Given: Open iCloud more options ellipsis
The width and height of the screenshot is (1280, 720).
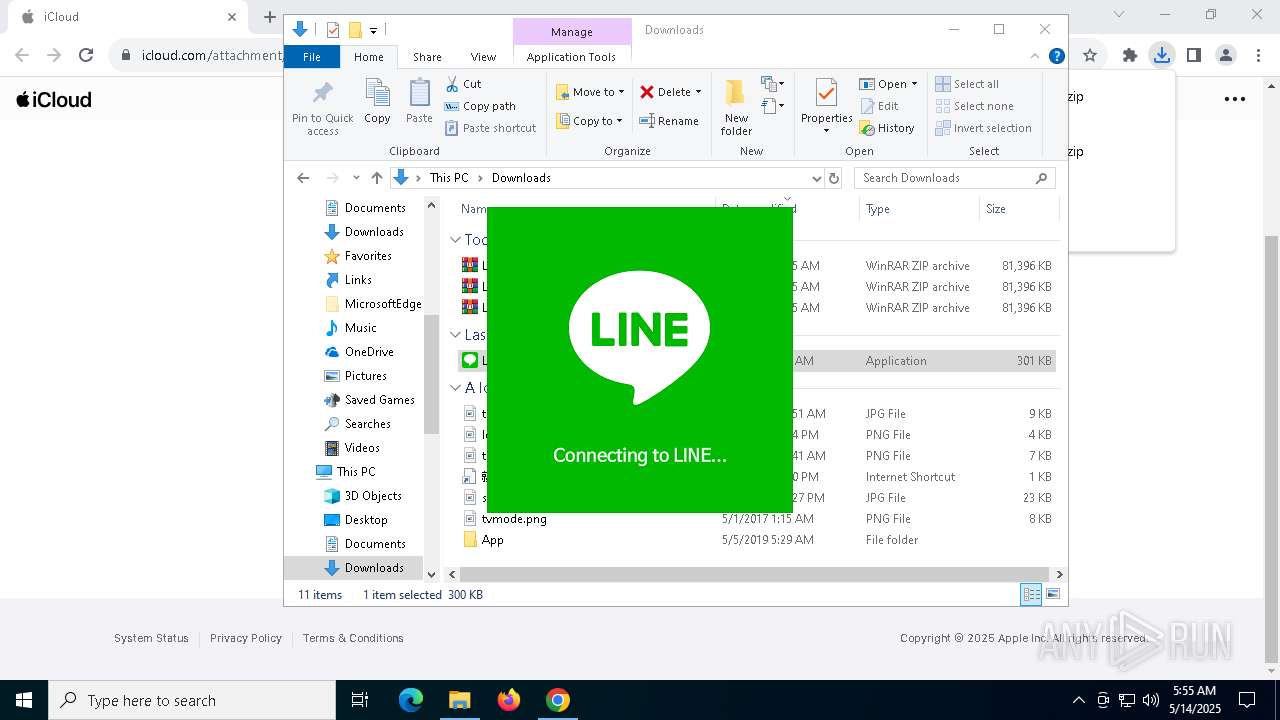Looking at the screenshot, I should 1235,99.
